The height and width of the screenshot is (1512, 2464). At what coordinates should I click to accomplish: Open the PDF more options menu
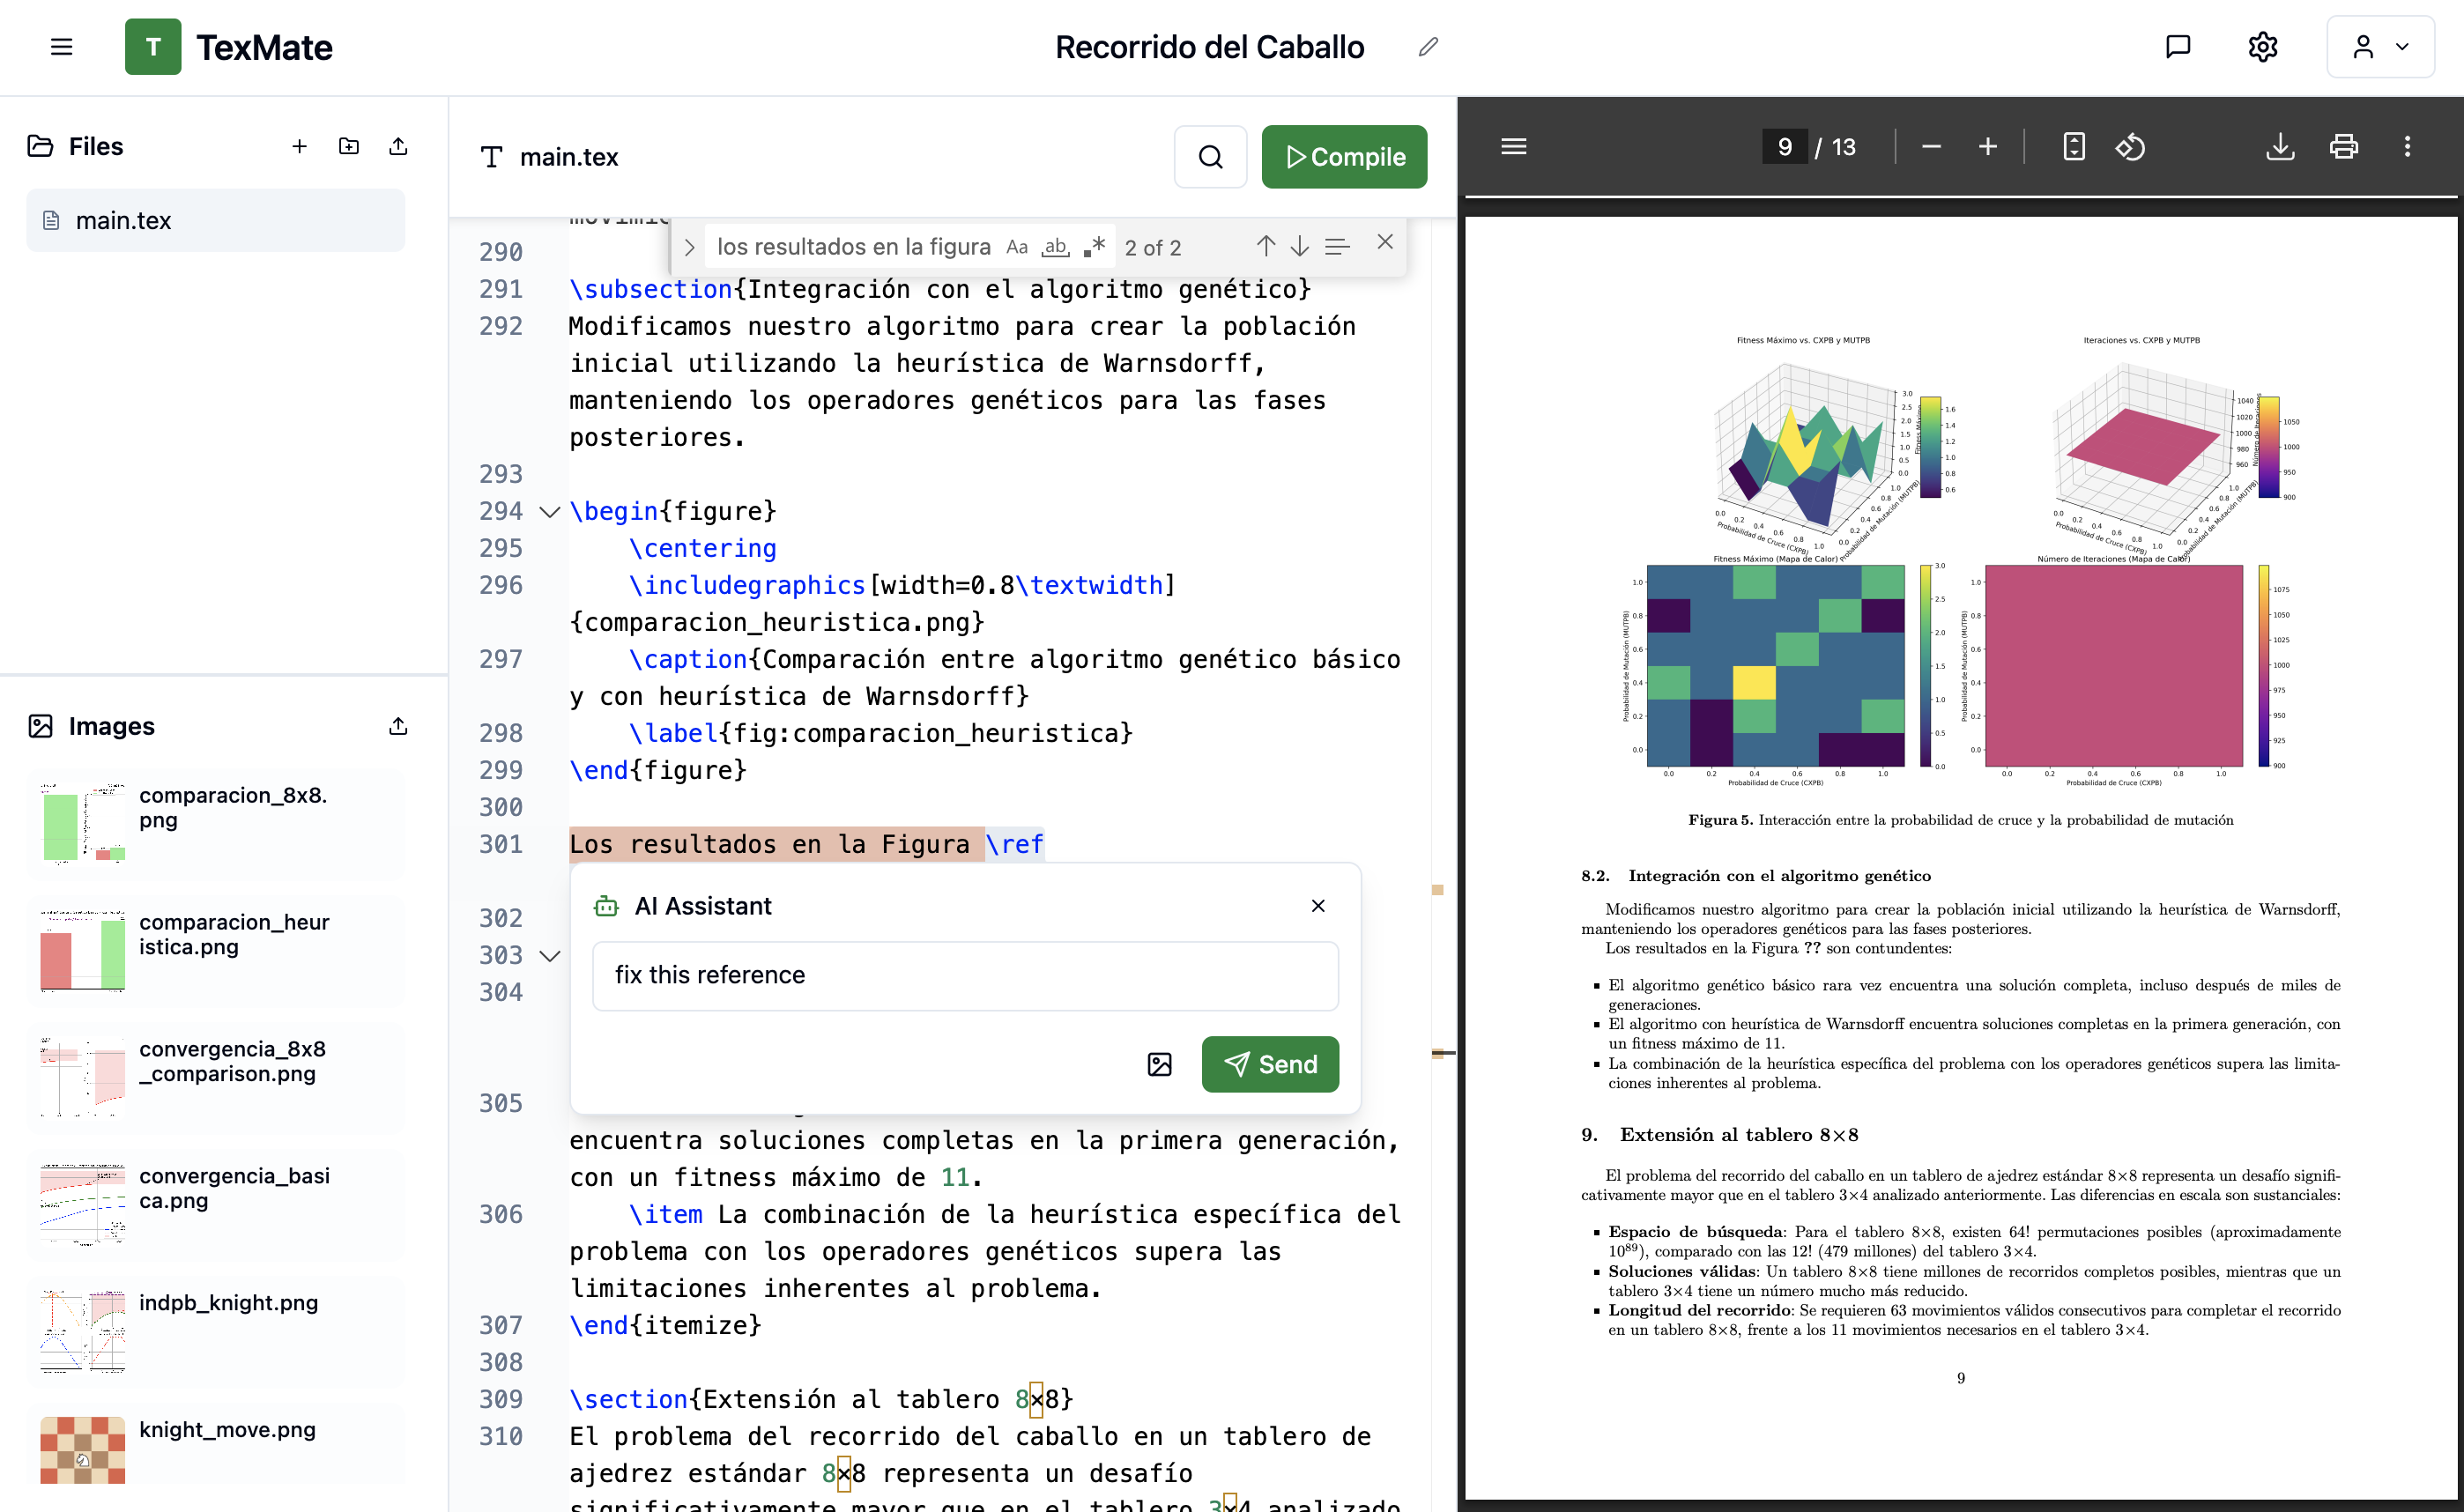point(2408,146)
